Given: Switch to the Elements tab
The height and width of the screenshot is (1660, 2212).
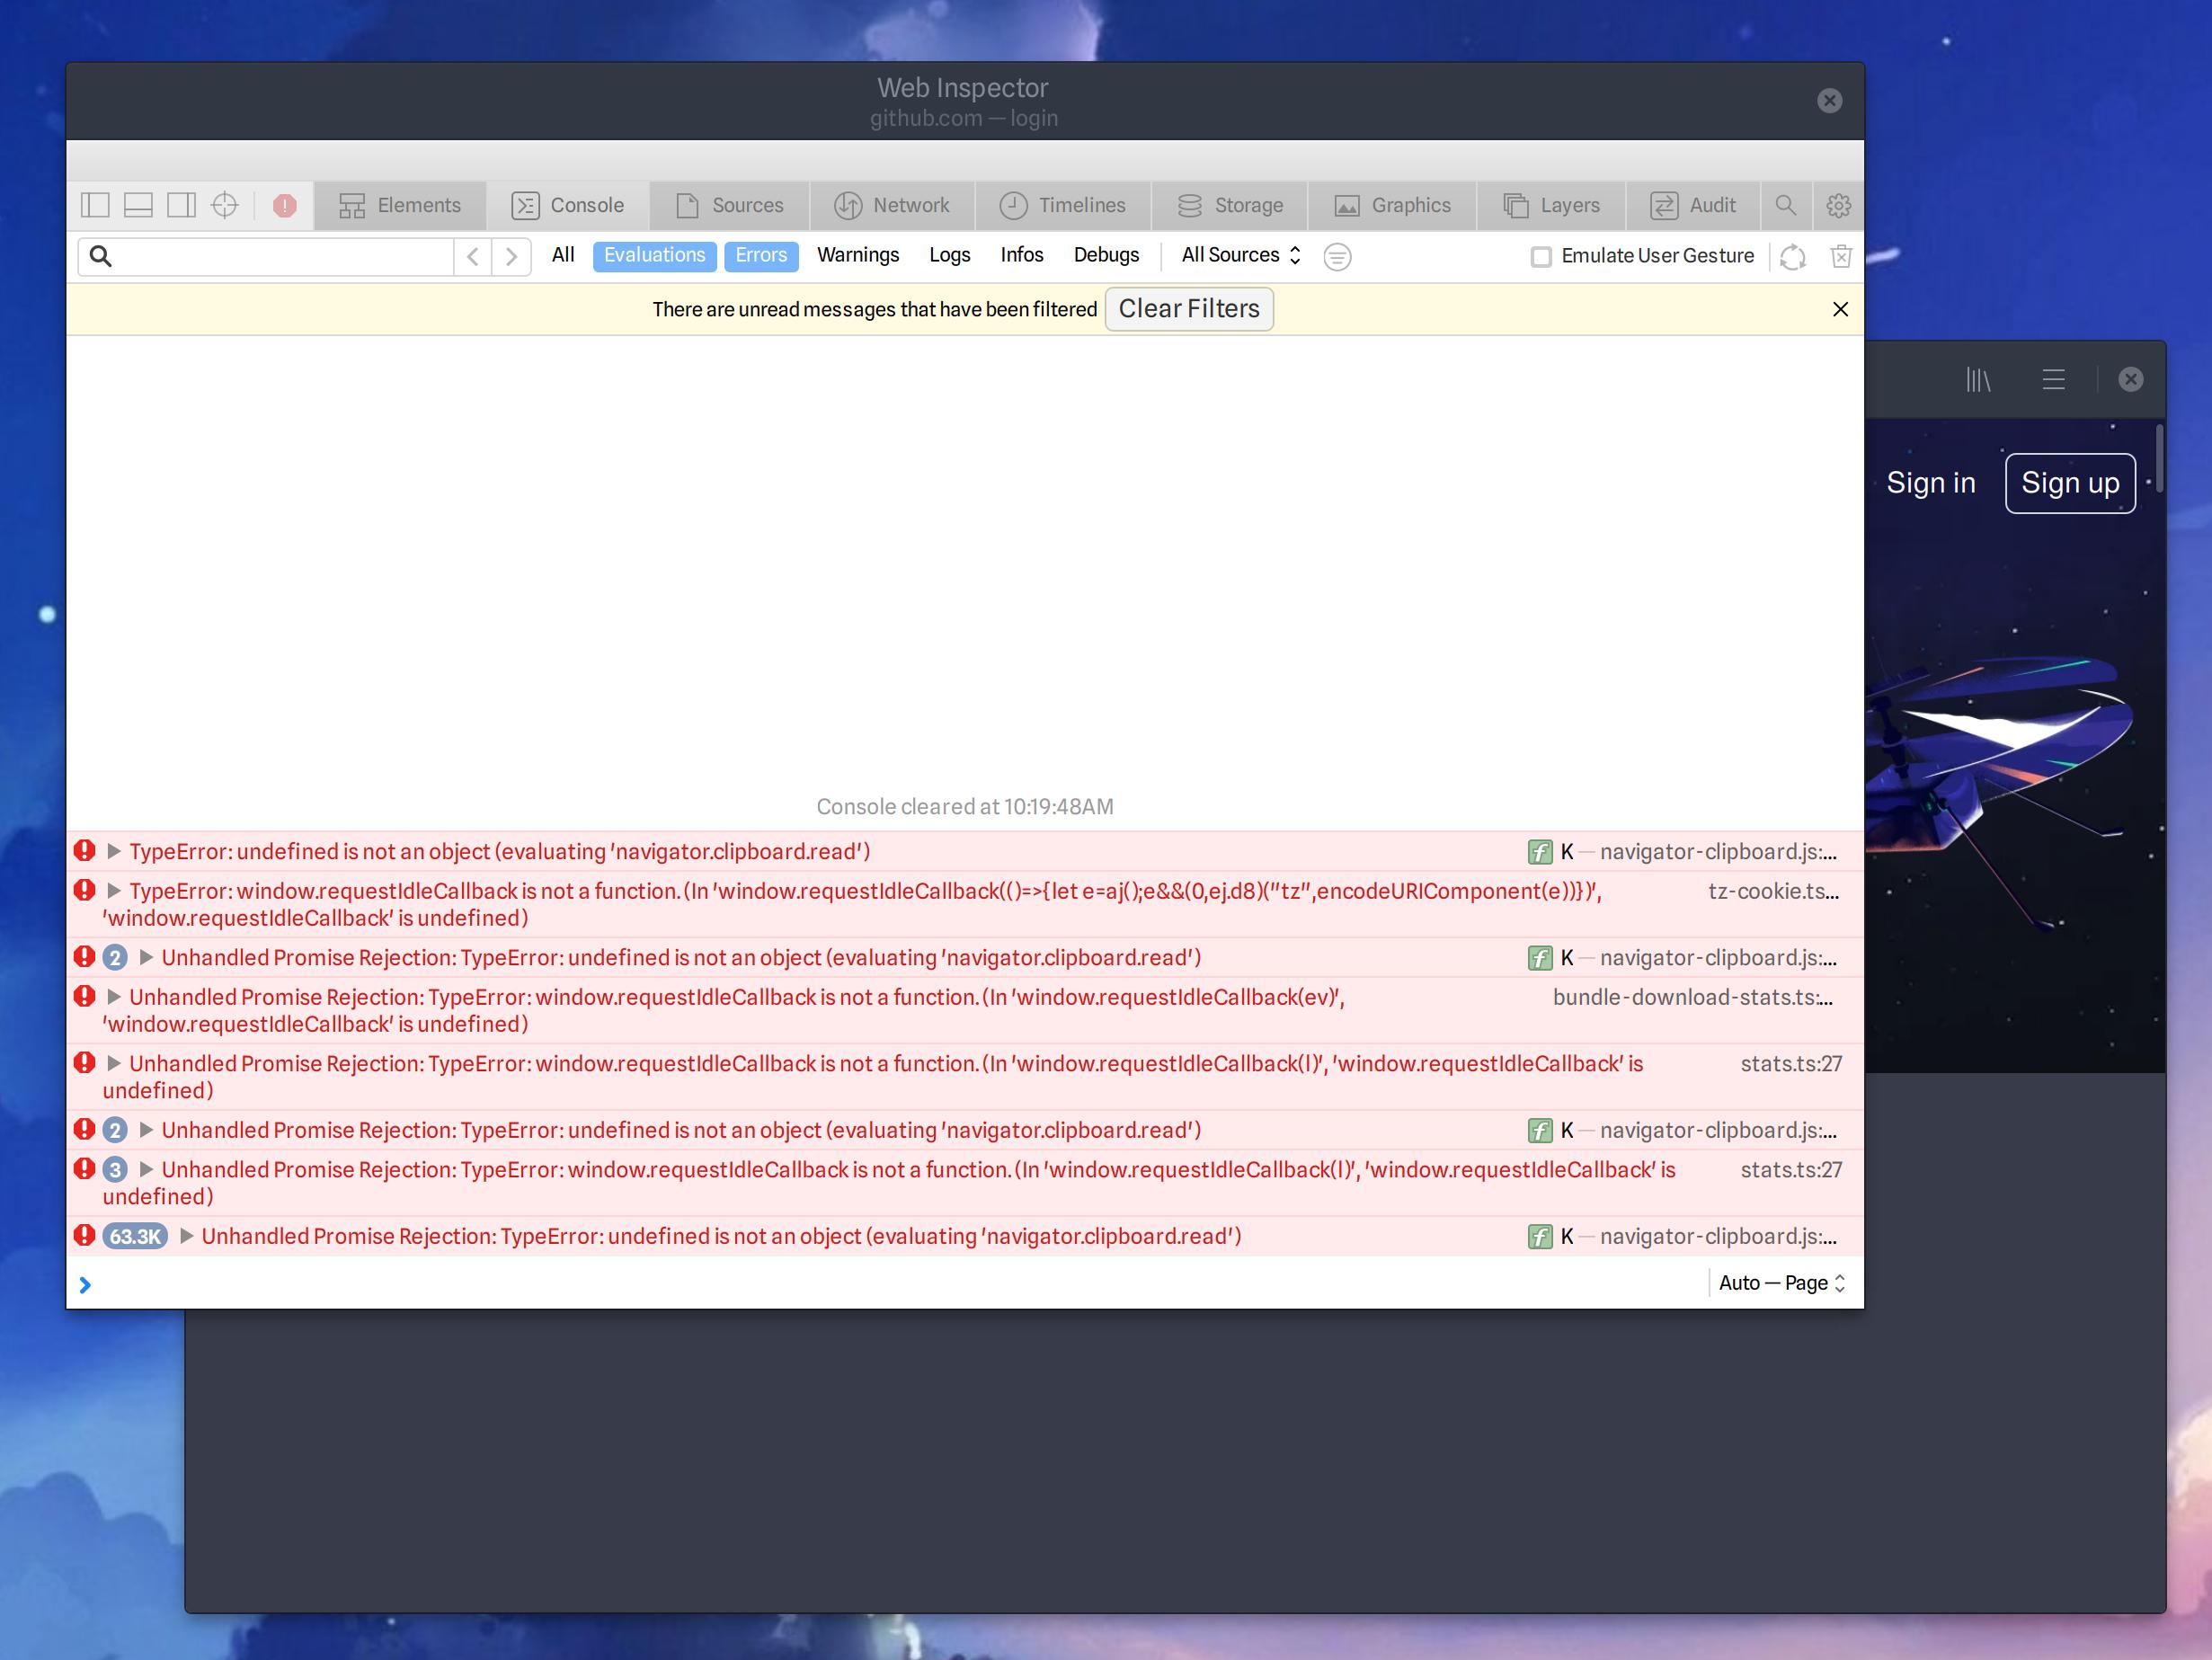Looking at the screenshot, I should [400, 205].
